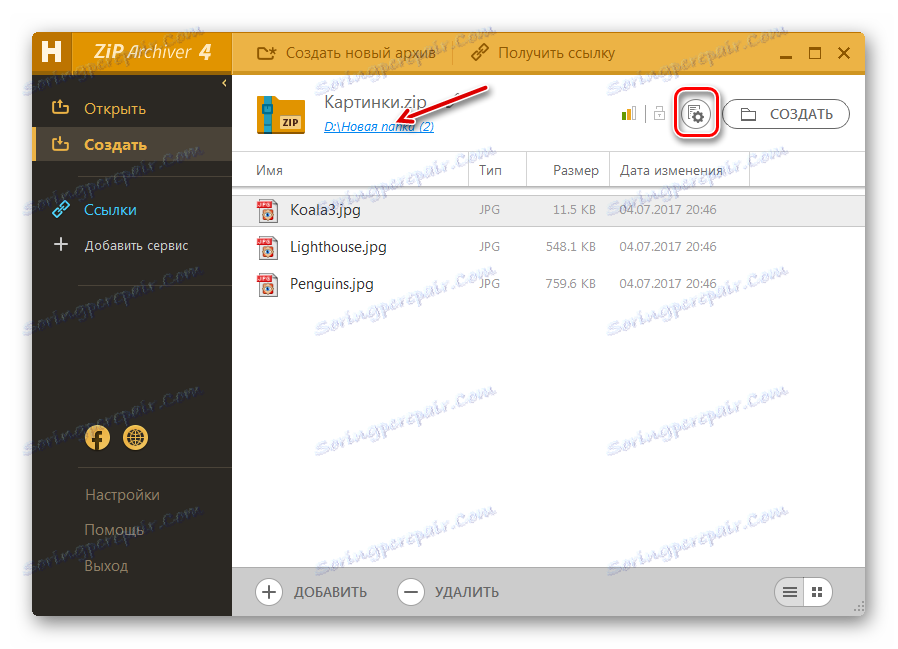Open the website globe icon
This screenshot has width=898, height=649.
tap(136, 438)
